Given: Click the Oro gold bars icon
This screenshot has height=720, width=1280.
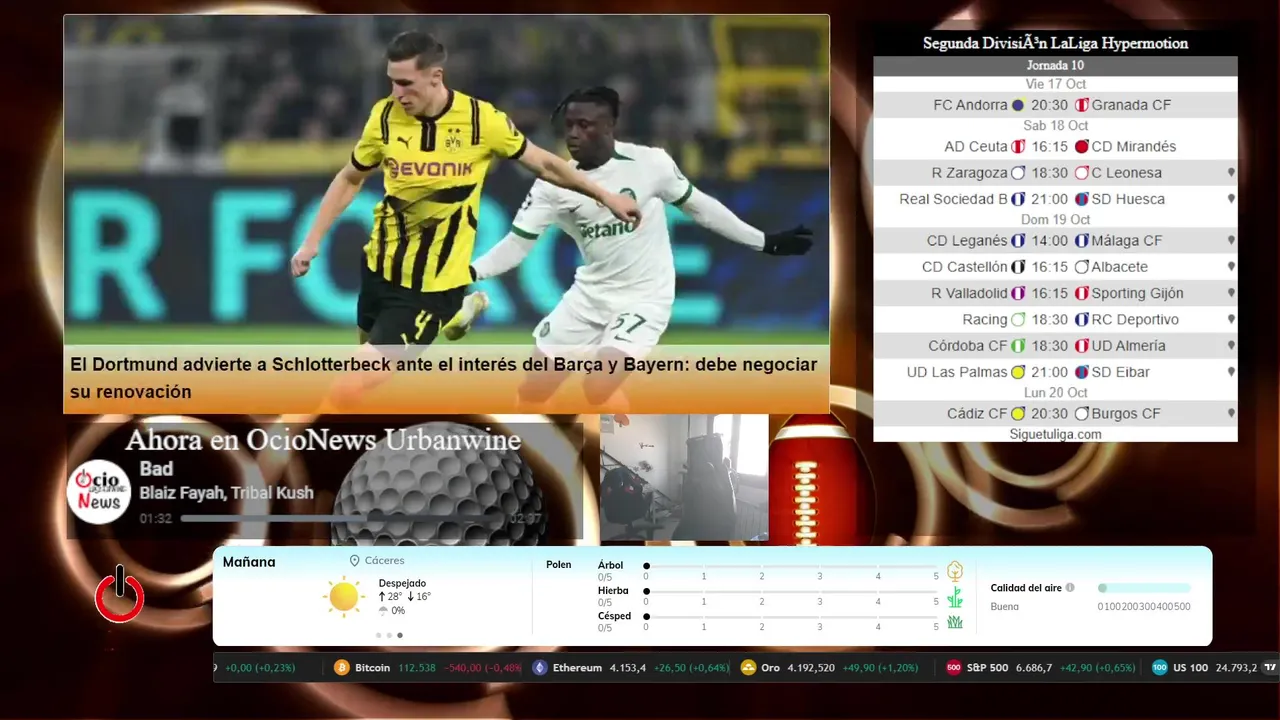Looking at the screenshot, I should [748, 668].
